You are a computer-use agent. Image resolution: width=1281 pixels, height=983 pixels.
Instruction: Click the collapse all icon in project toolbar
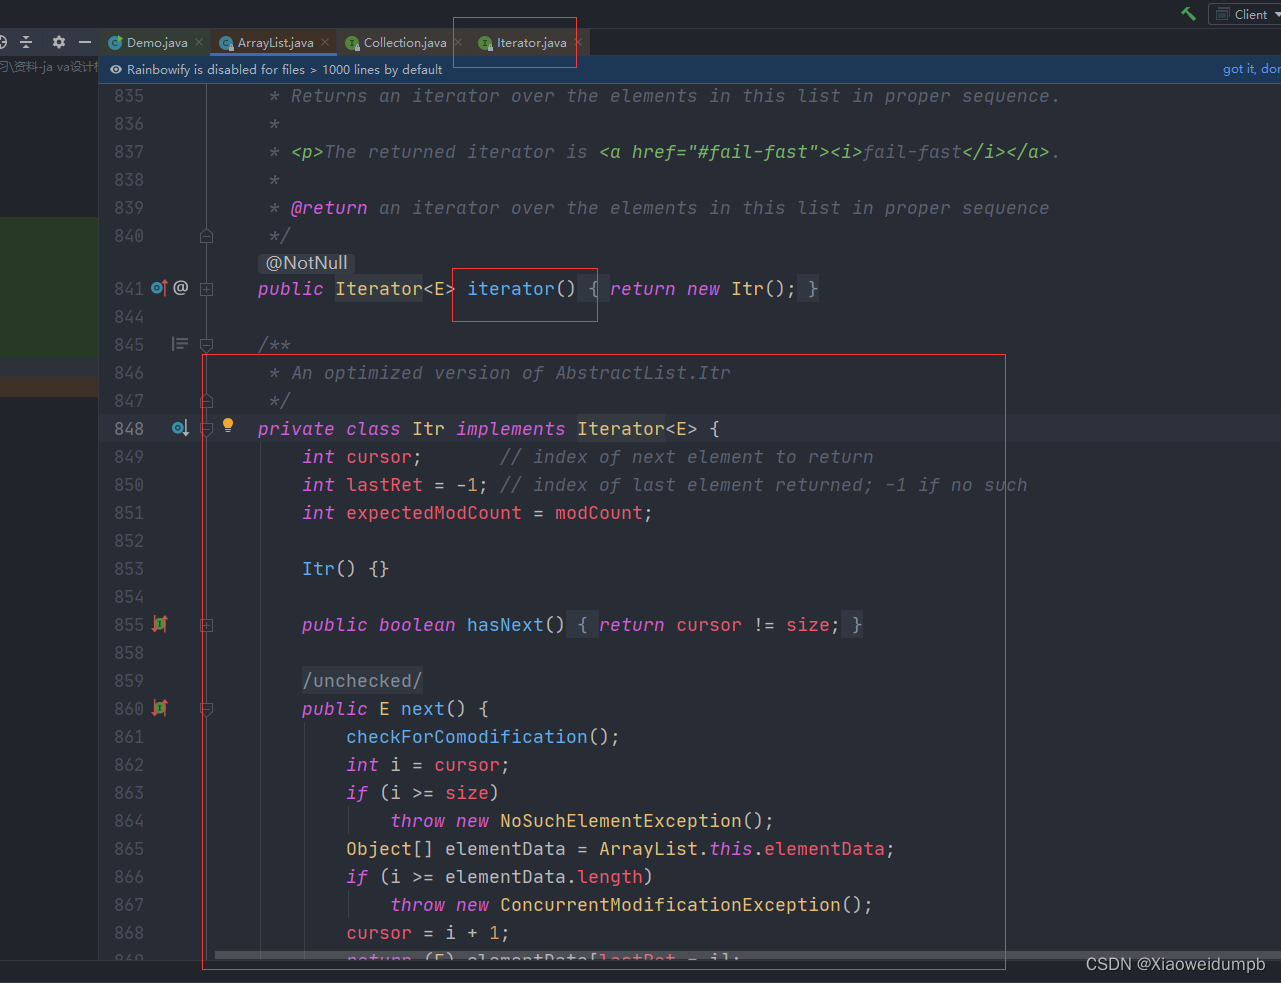27,42
